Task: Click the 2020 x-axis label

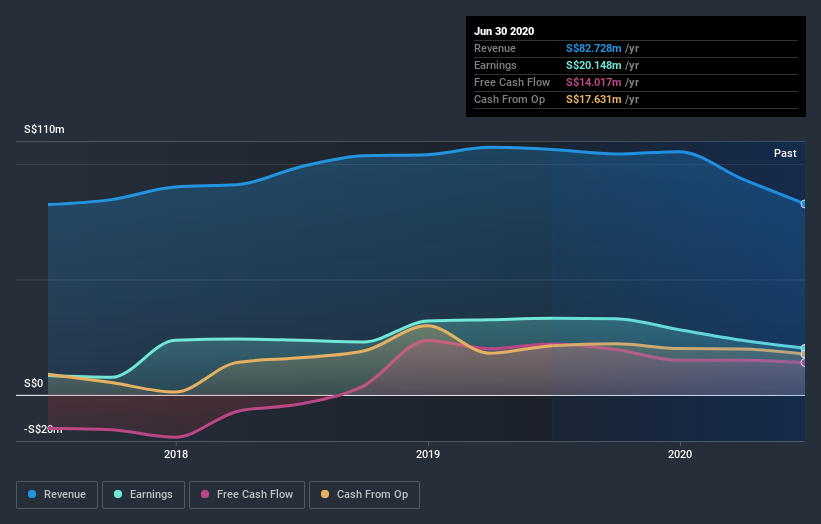Action: [680, 454]
